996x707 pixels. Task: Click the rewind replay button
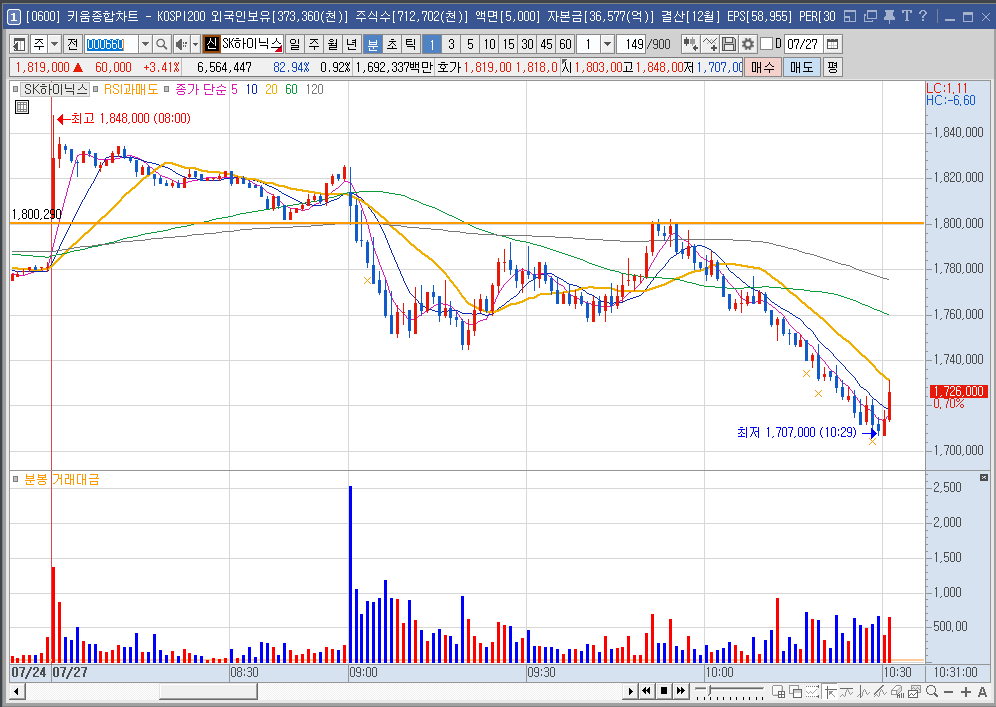647,691
